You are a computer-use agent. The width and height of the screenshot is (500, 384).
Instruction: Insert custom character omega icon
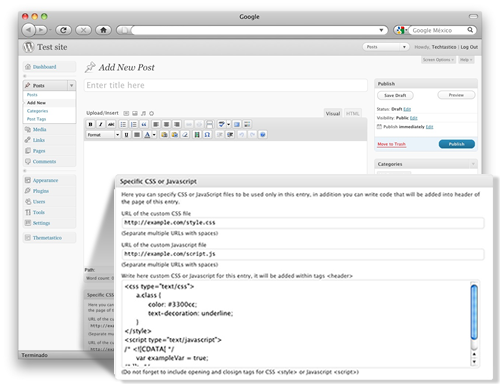(x=207, y=135)
